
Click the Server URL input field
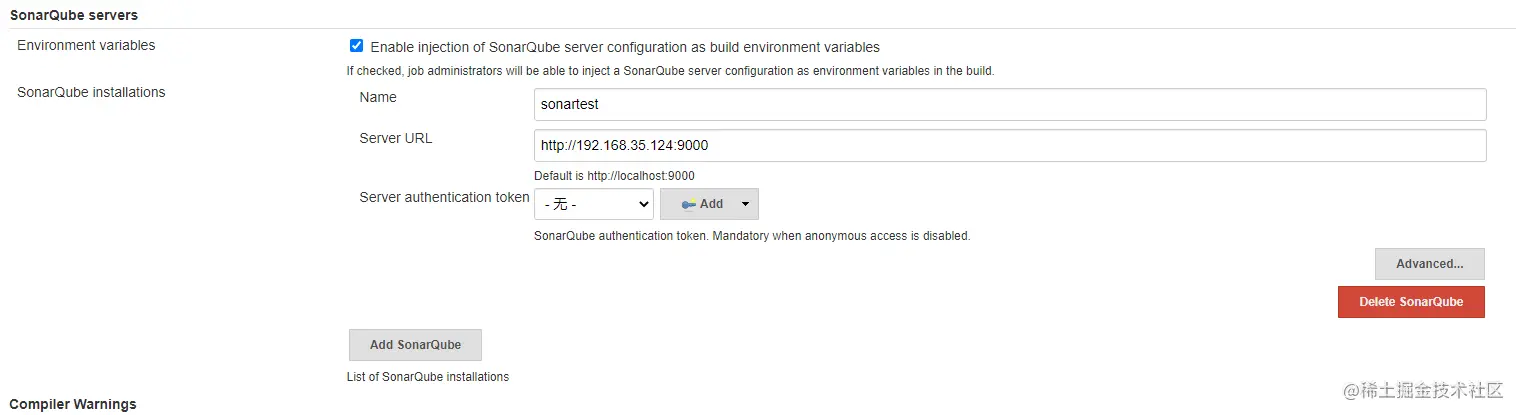pyautogui.click(x=1010, y=145)
